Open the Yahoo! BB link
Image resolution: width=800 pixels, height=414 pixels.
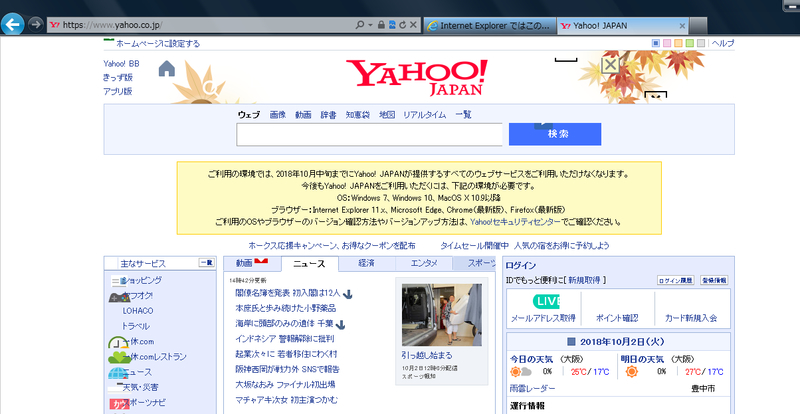(x=121, y=64)
